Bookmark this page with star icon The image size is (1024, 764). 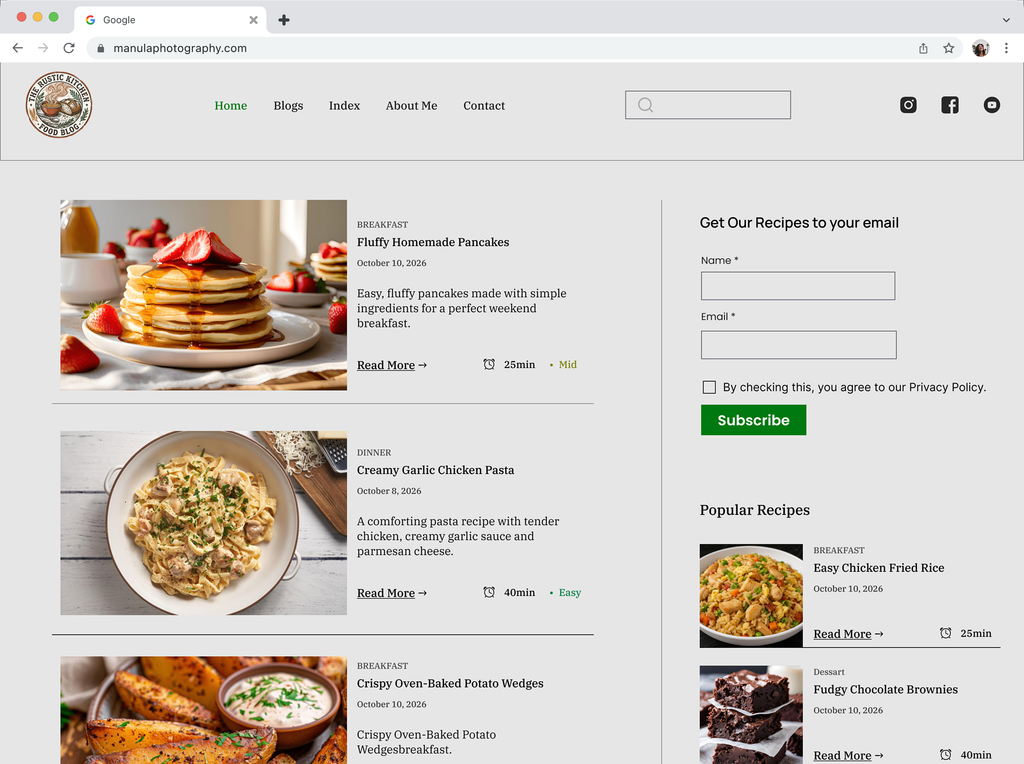(x=948, y=48)
